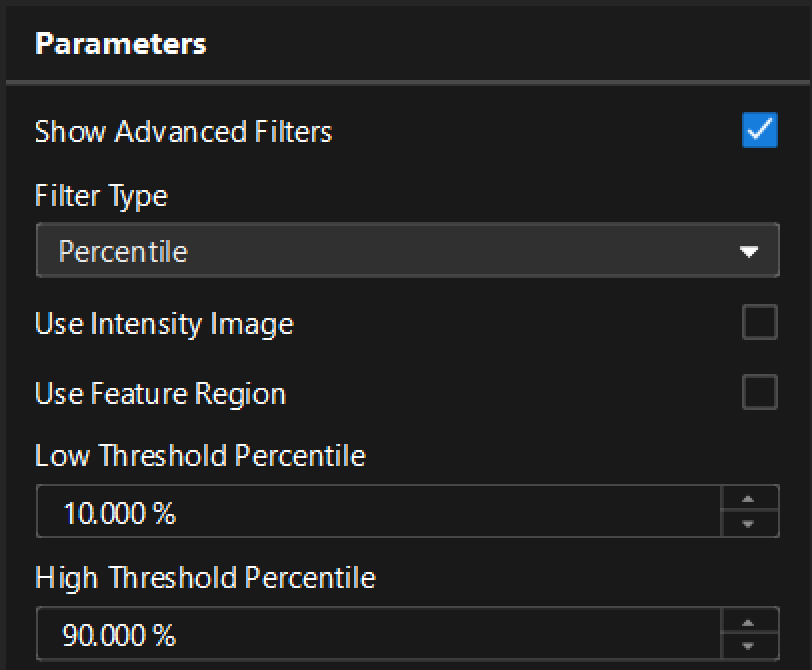This screenshot has width=812, height=670.
Task: Enable the Use Feature Region checkbox
Action: coord(759,393)
